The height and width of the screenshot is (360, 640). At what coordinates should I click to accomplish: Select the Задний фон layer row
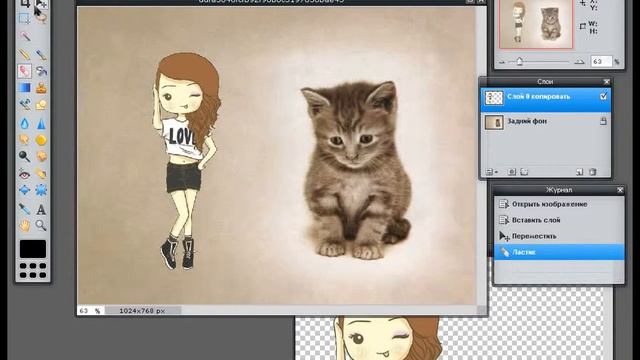pos(546,122)
